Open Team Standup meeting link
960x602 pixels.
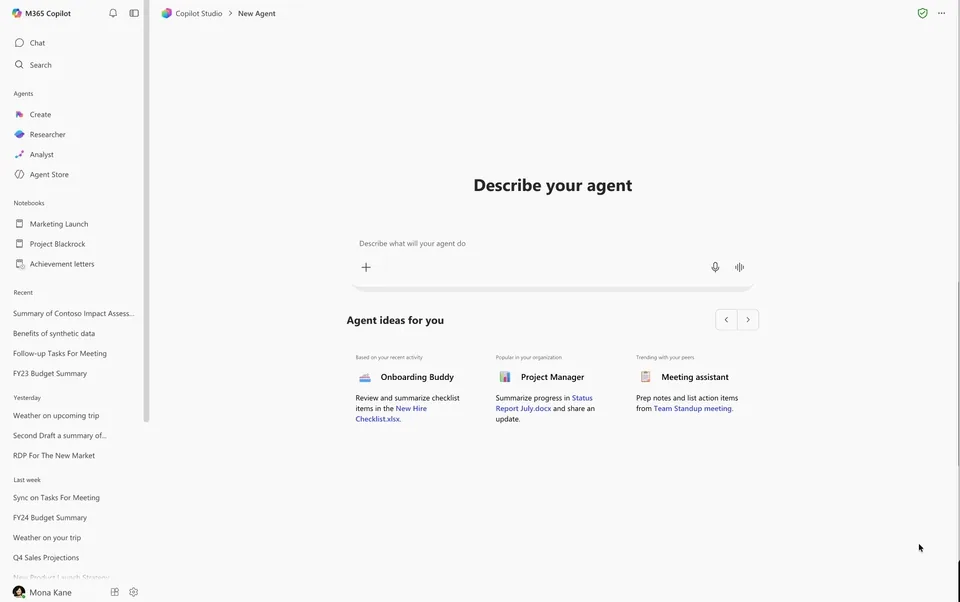[692, 408]
